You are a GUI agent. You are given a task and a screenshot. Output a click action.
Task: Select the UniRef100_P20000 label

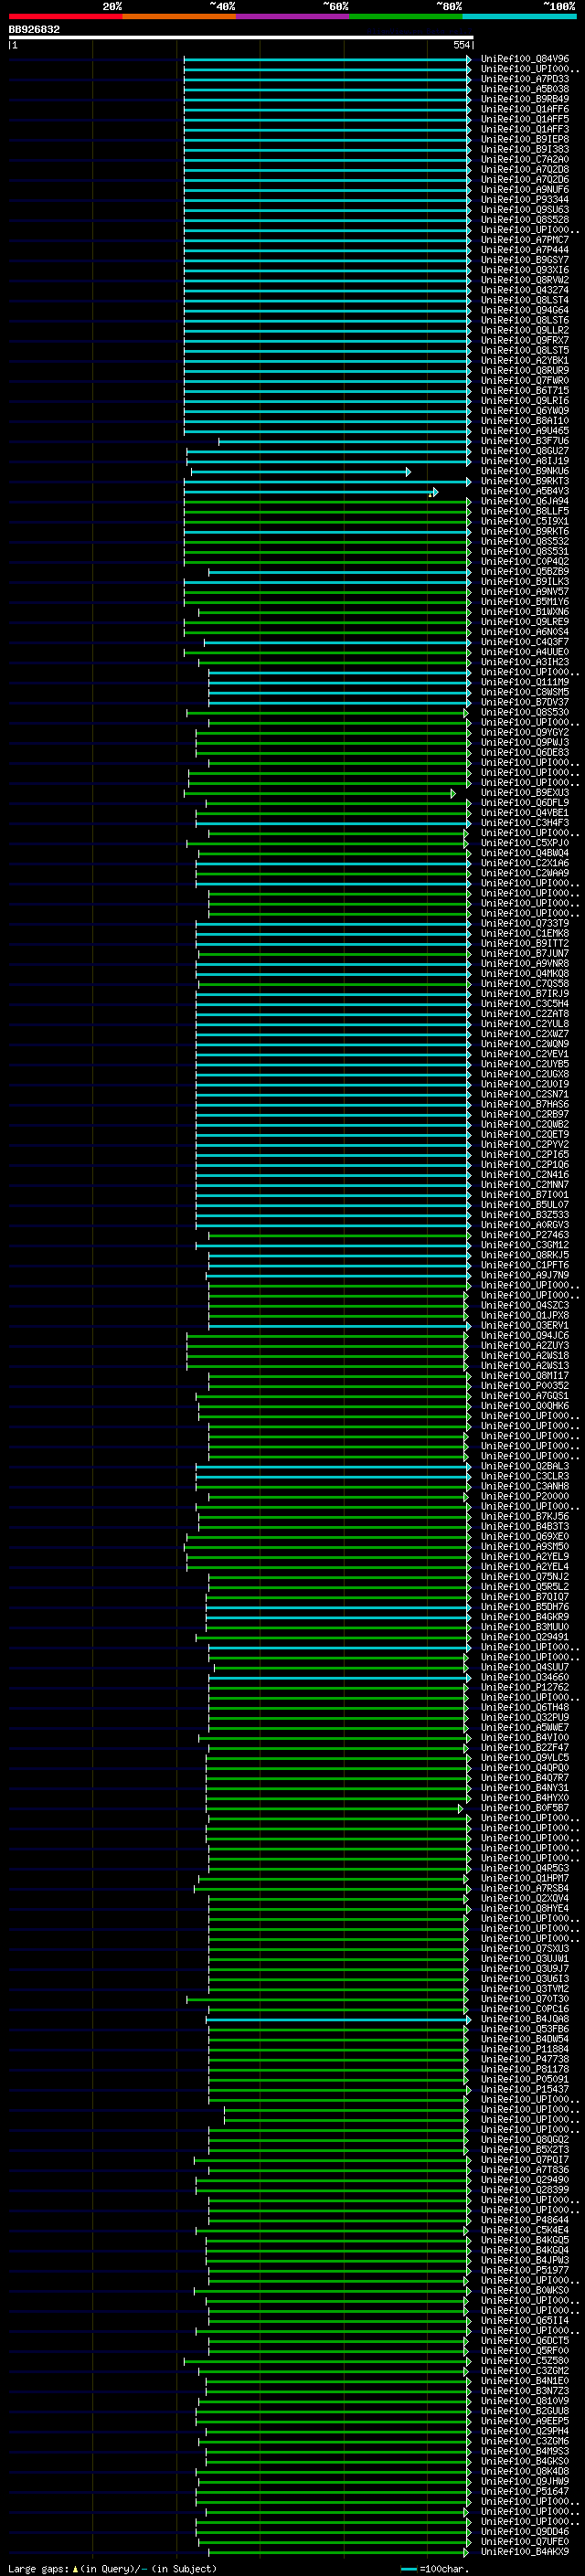[x=525, y=1496]
